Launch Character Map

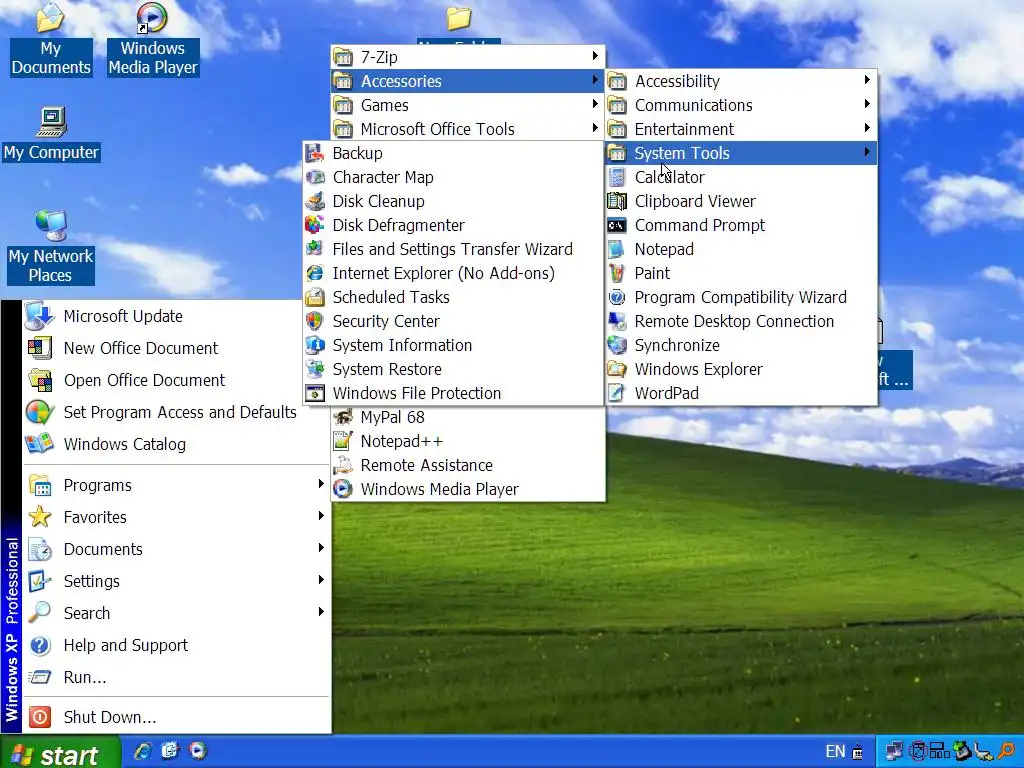[453, 178]
